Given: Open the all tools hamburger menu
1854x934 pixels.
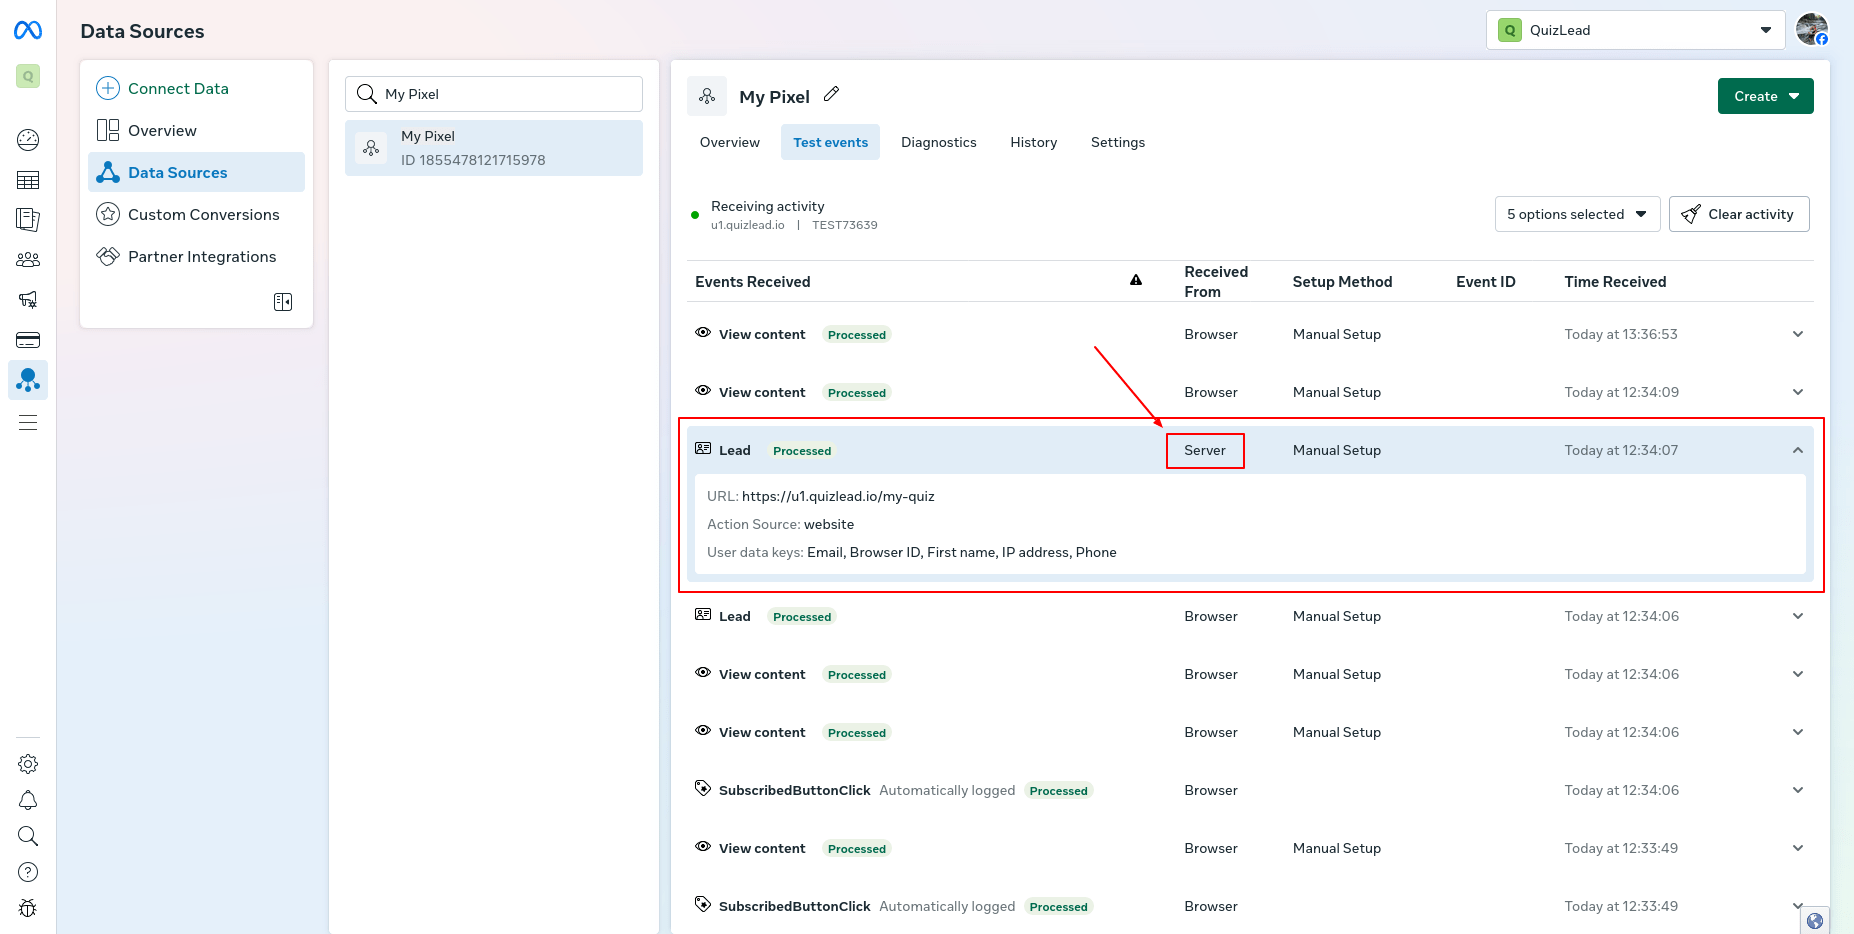Looking at the screenshot, I should point(28,422).
